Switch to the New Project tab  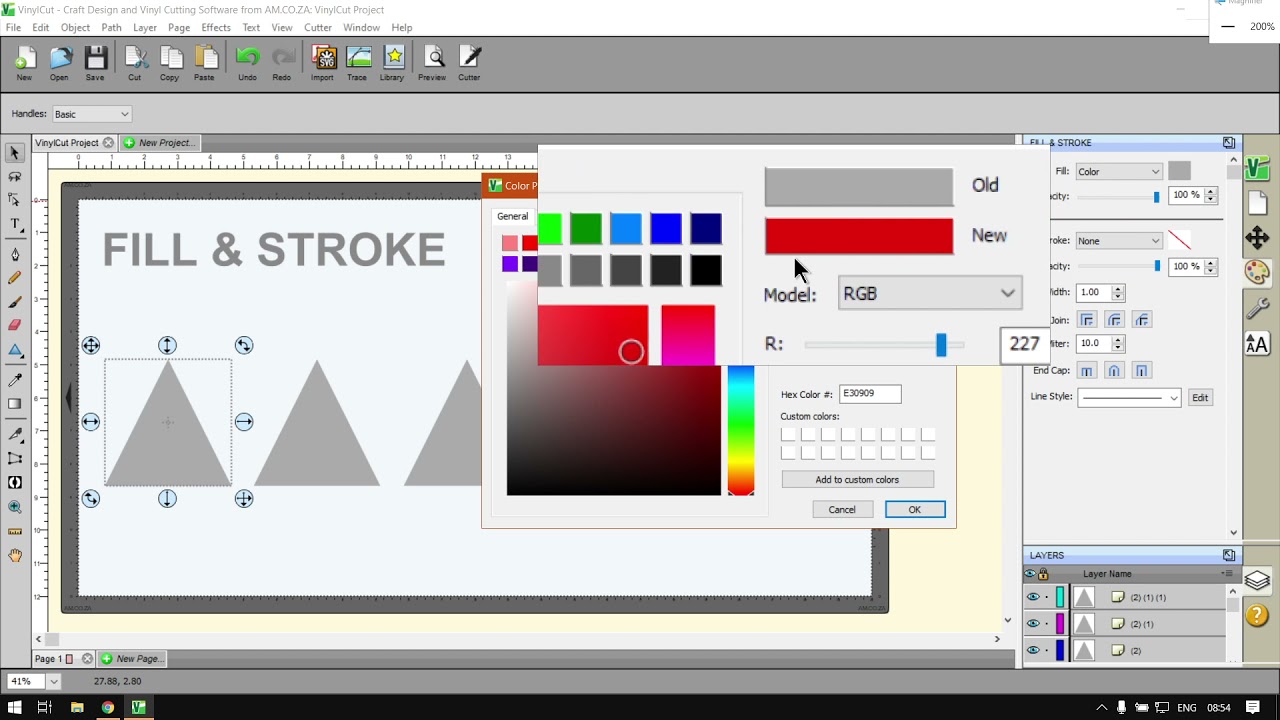[x=162, y=143]
